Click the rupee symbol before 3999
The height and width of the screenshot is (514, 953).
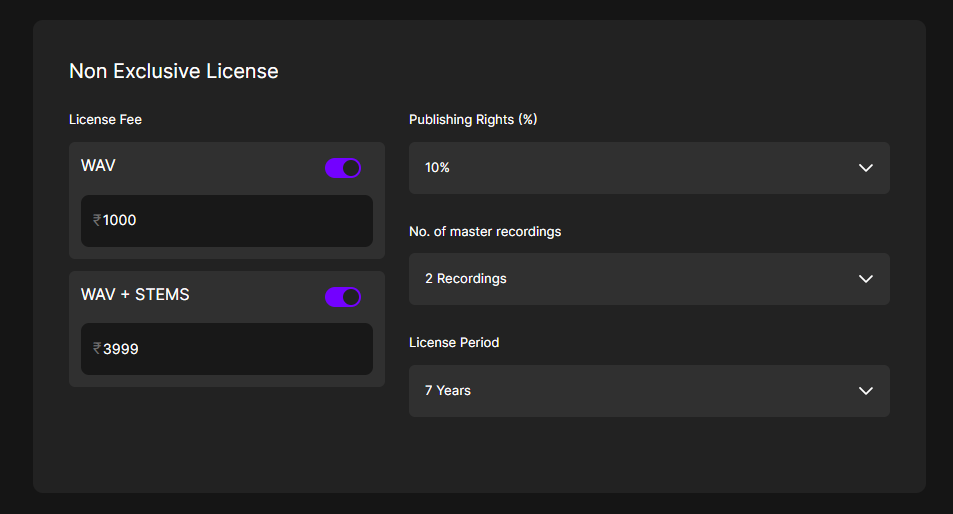97,349
